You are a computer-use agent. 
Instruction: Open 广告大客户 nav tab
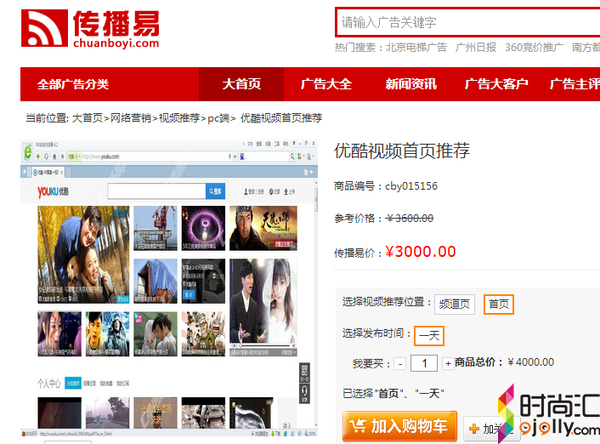click(496, 84)
